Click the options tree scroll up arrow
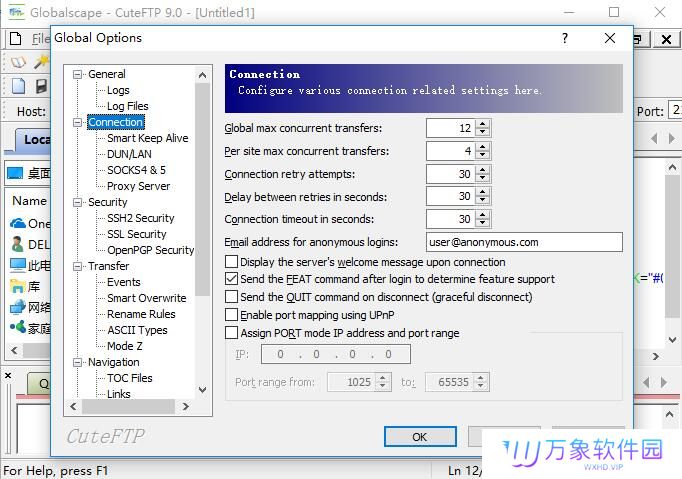682x479 pixels. pyautogui.click(x=202, y=75)
